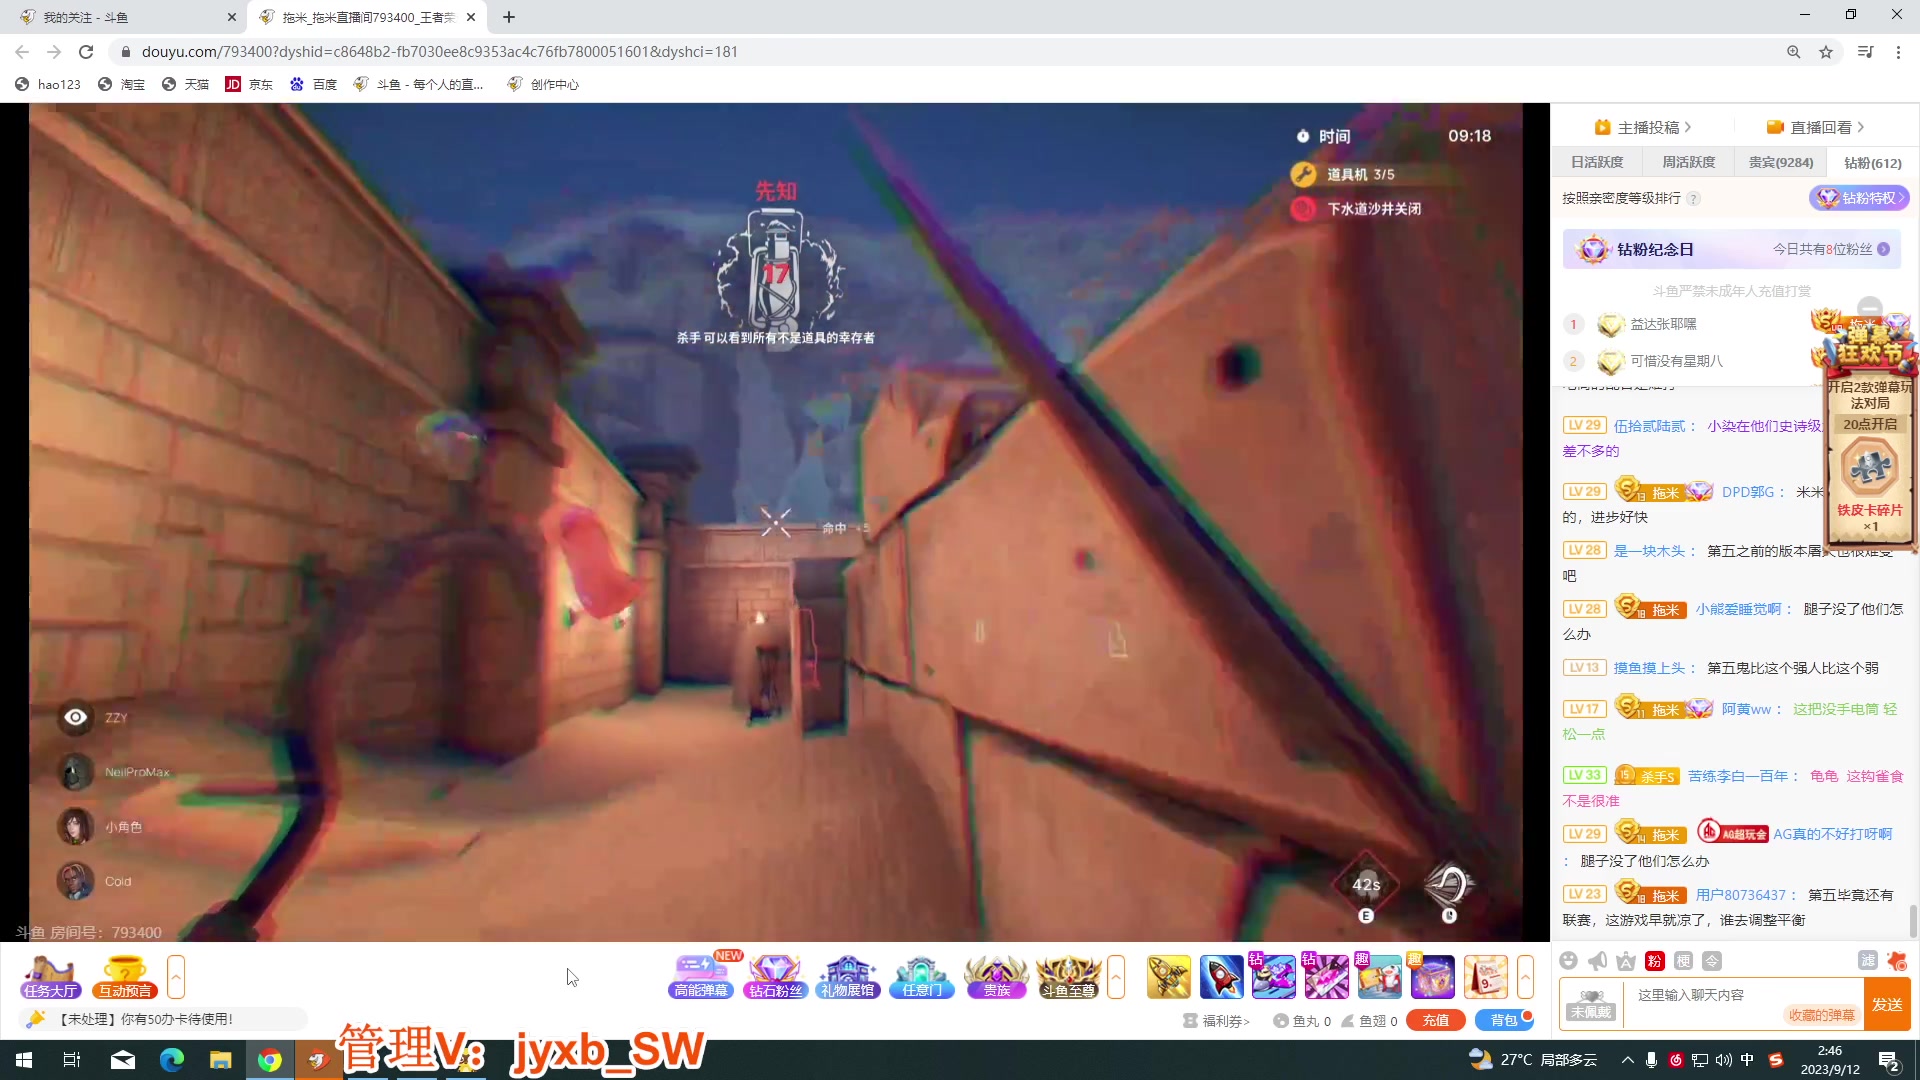Expand the left activity icons panel
Viewport: 1920px width, 1080px height.
[176, 977]
